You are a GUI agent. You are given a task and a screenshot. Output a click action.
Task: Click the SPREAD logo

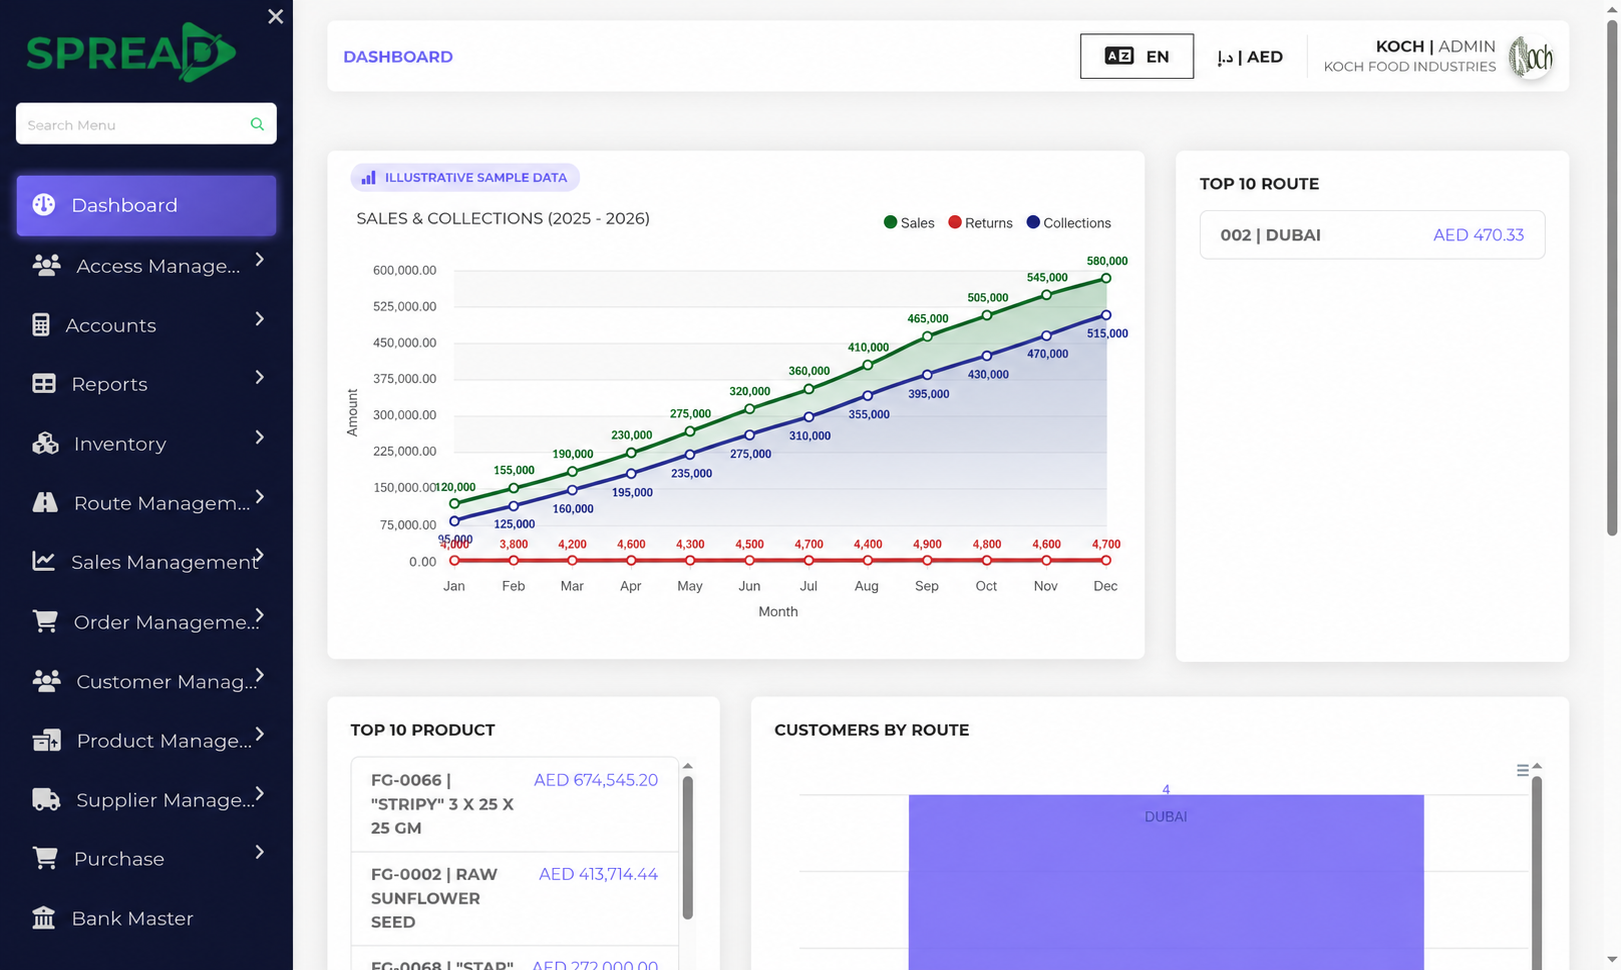(x=131, y=52)
